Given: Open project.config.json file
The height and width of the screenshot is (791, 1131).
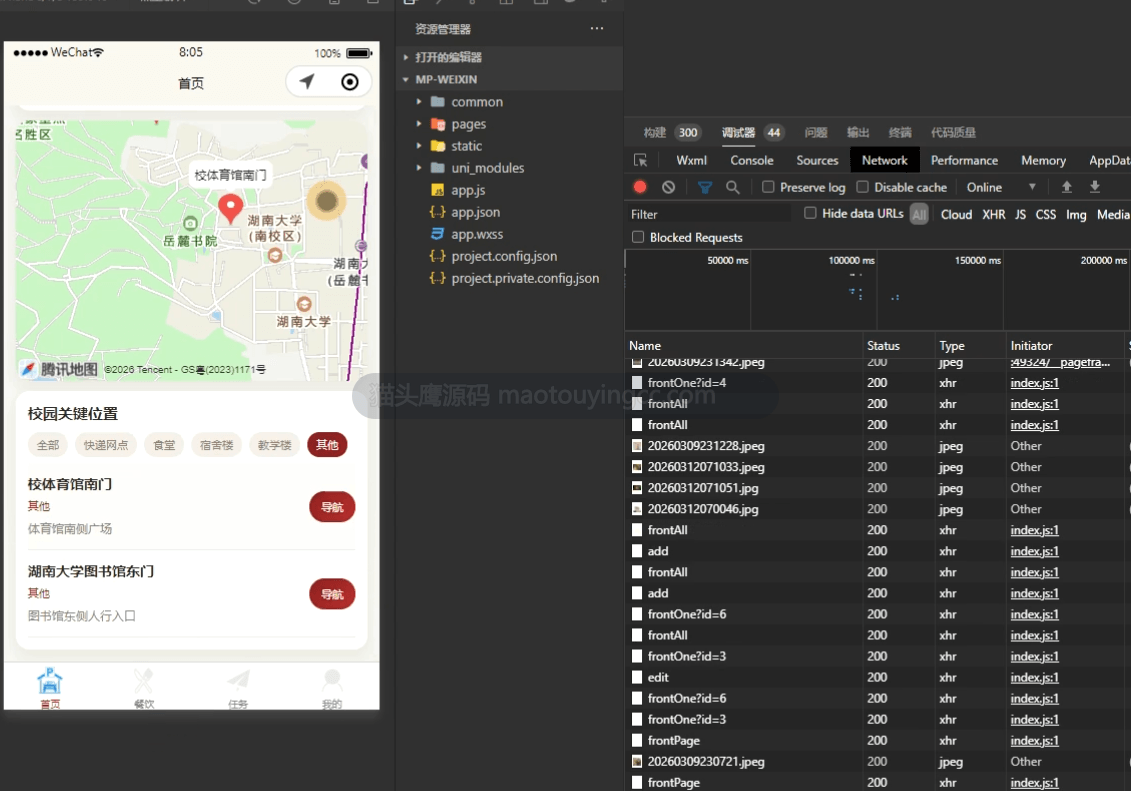Looking at the screenshot, I should coord(503,256).
